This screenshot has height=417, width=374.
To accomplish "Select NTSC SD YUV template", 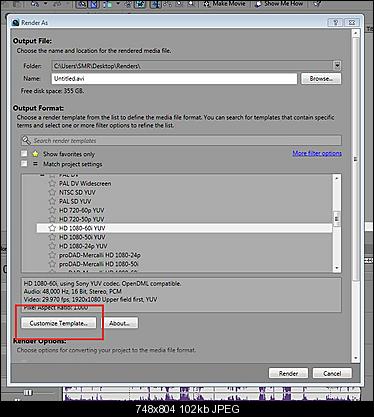I will tap(77, 192).
